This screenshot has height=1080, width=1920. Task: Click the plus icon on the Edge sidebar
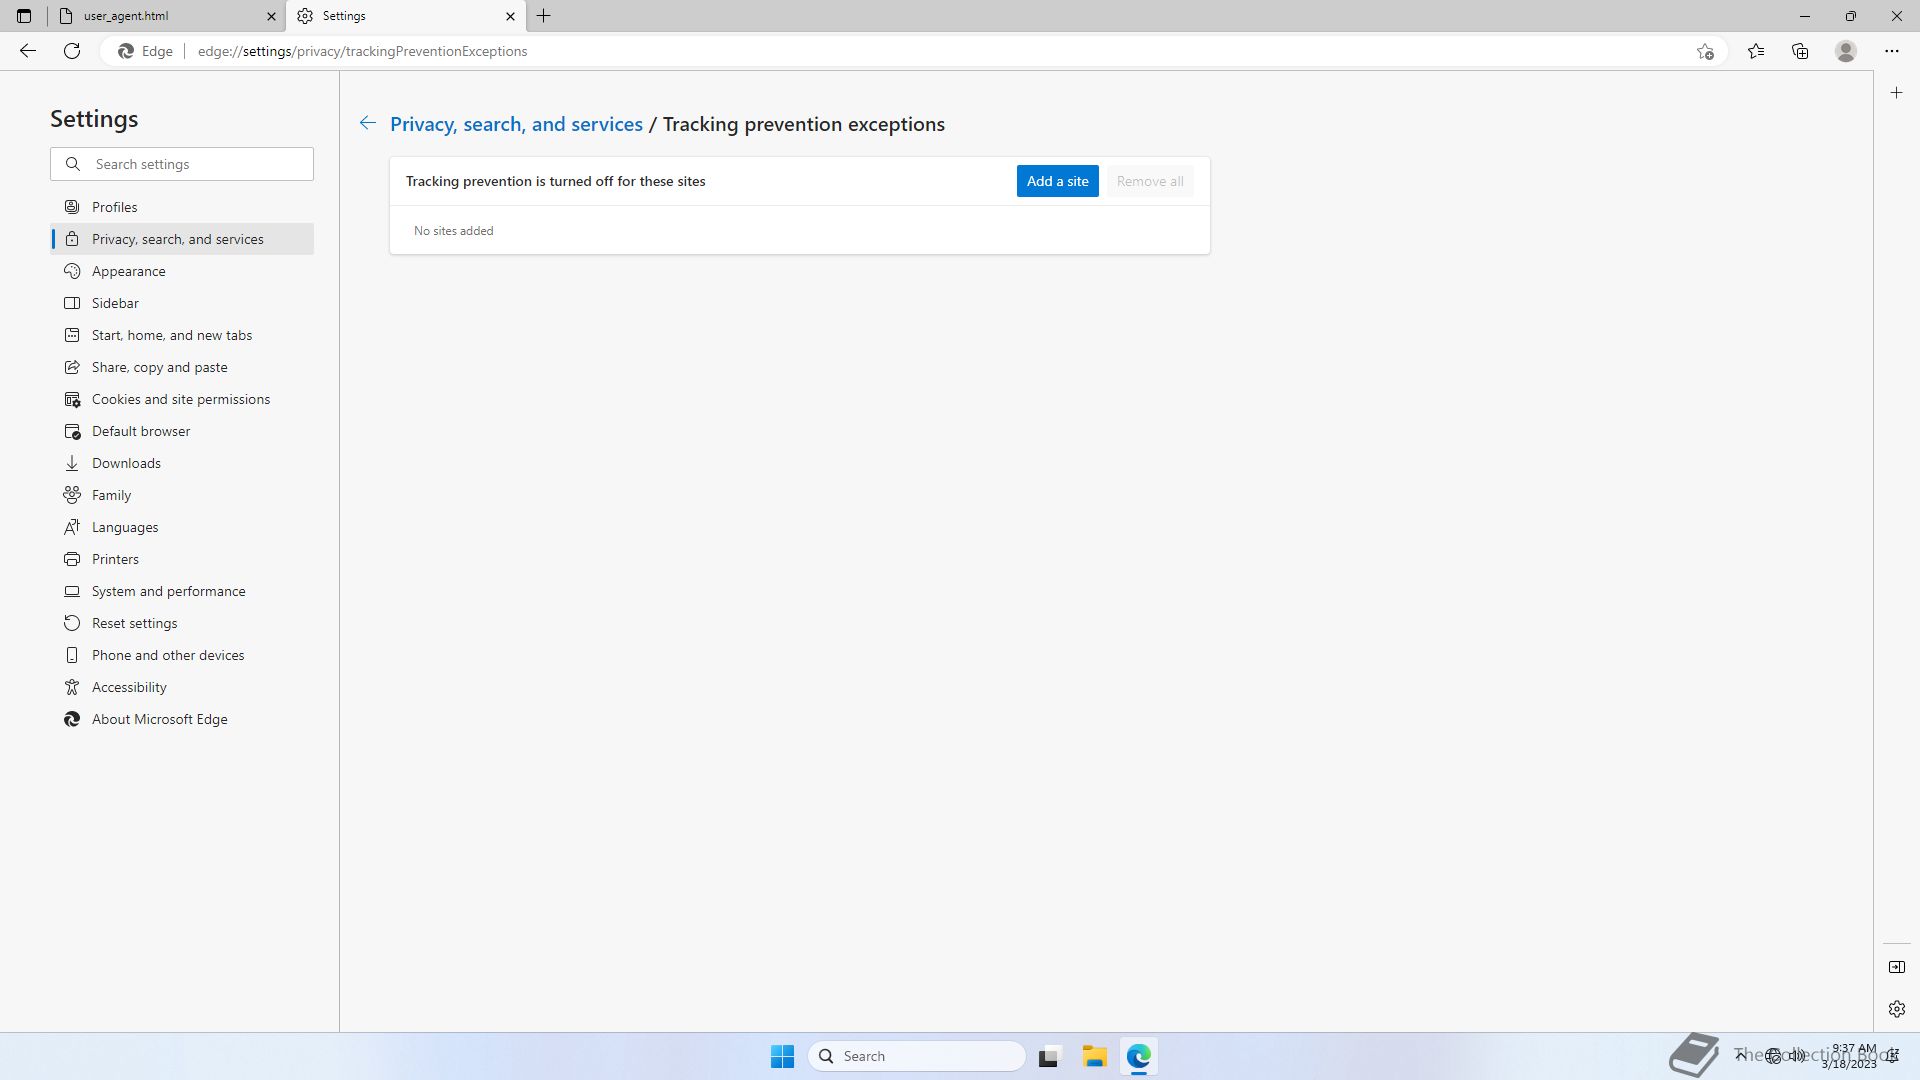1896,93
